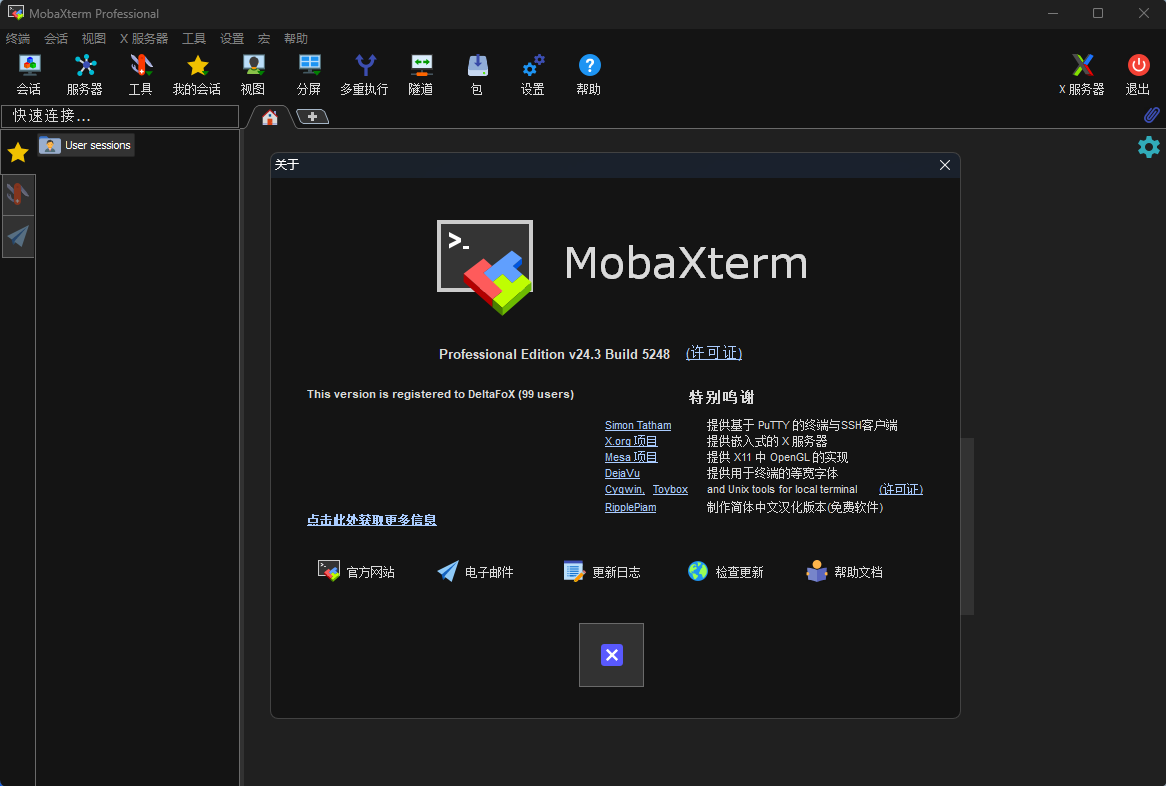Click the 电子邮件 button

(x=475, y=572)
